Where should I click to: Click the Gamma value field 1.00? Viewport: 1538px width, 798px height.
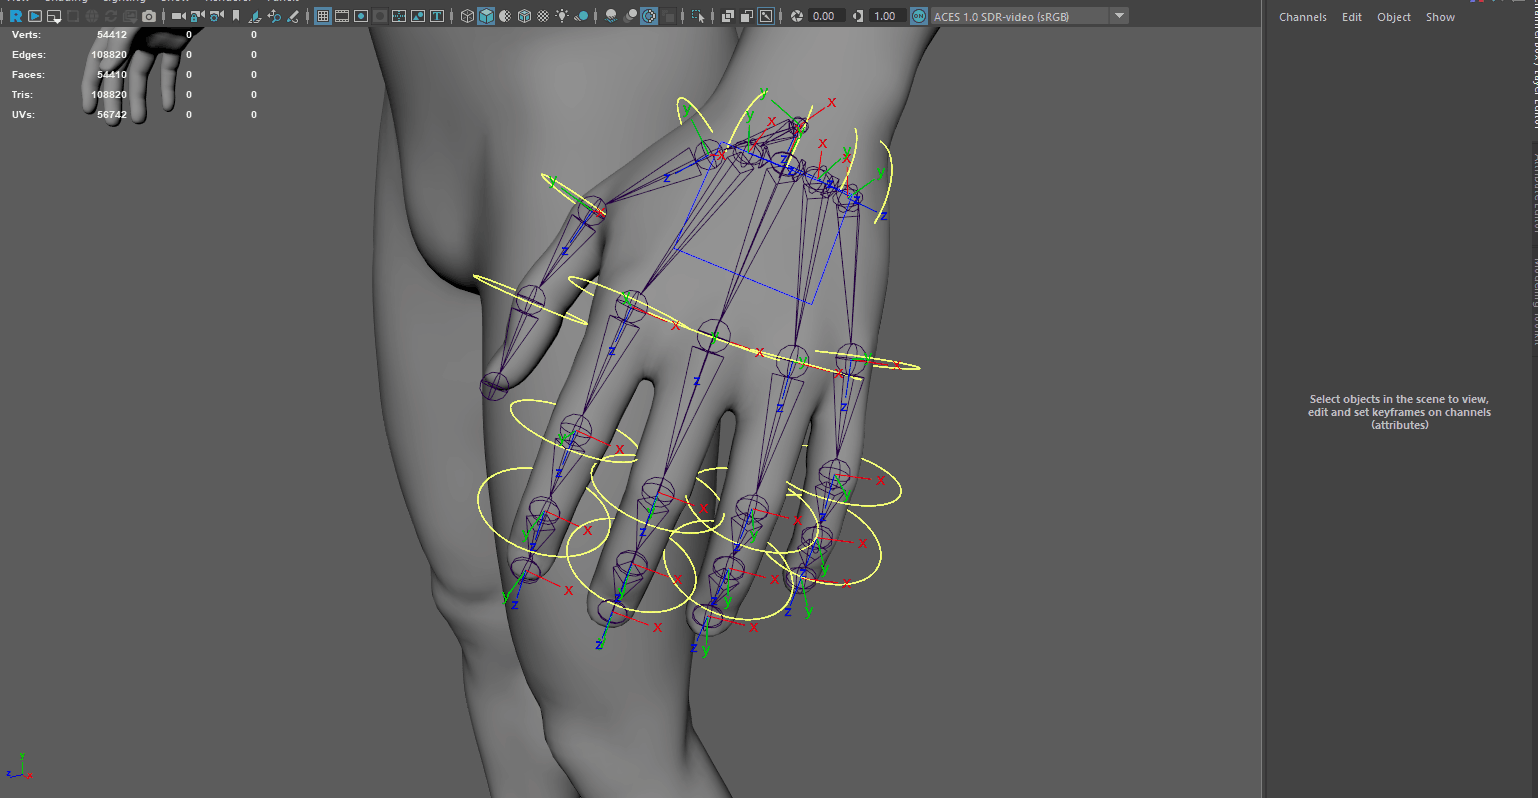[887, 16]
